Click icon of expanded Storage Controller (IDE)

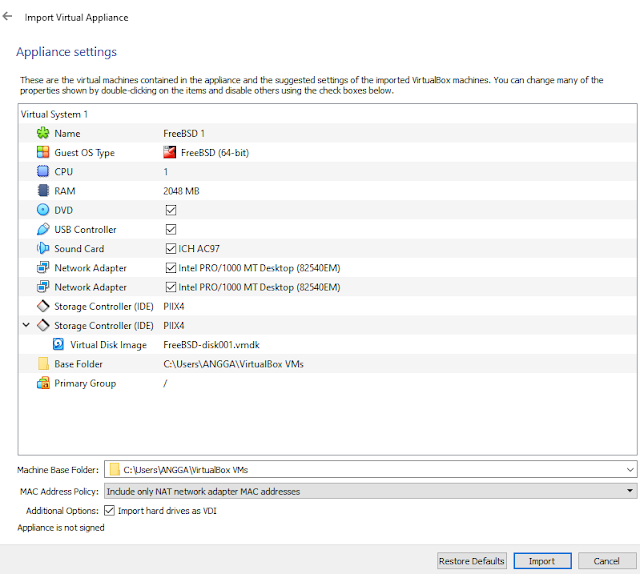(x=43, y=325)
